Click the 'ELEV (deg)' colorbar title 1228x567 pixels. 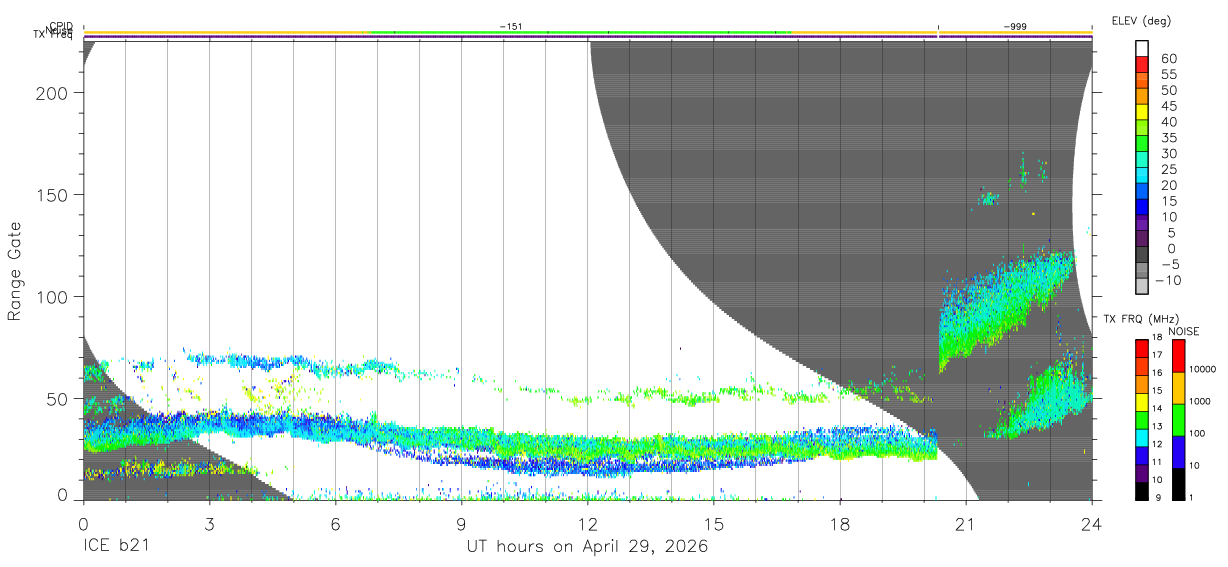coord(1141,21)
